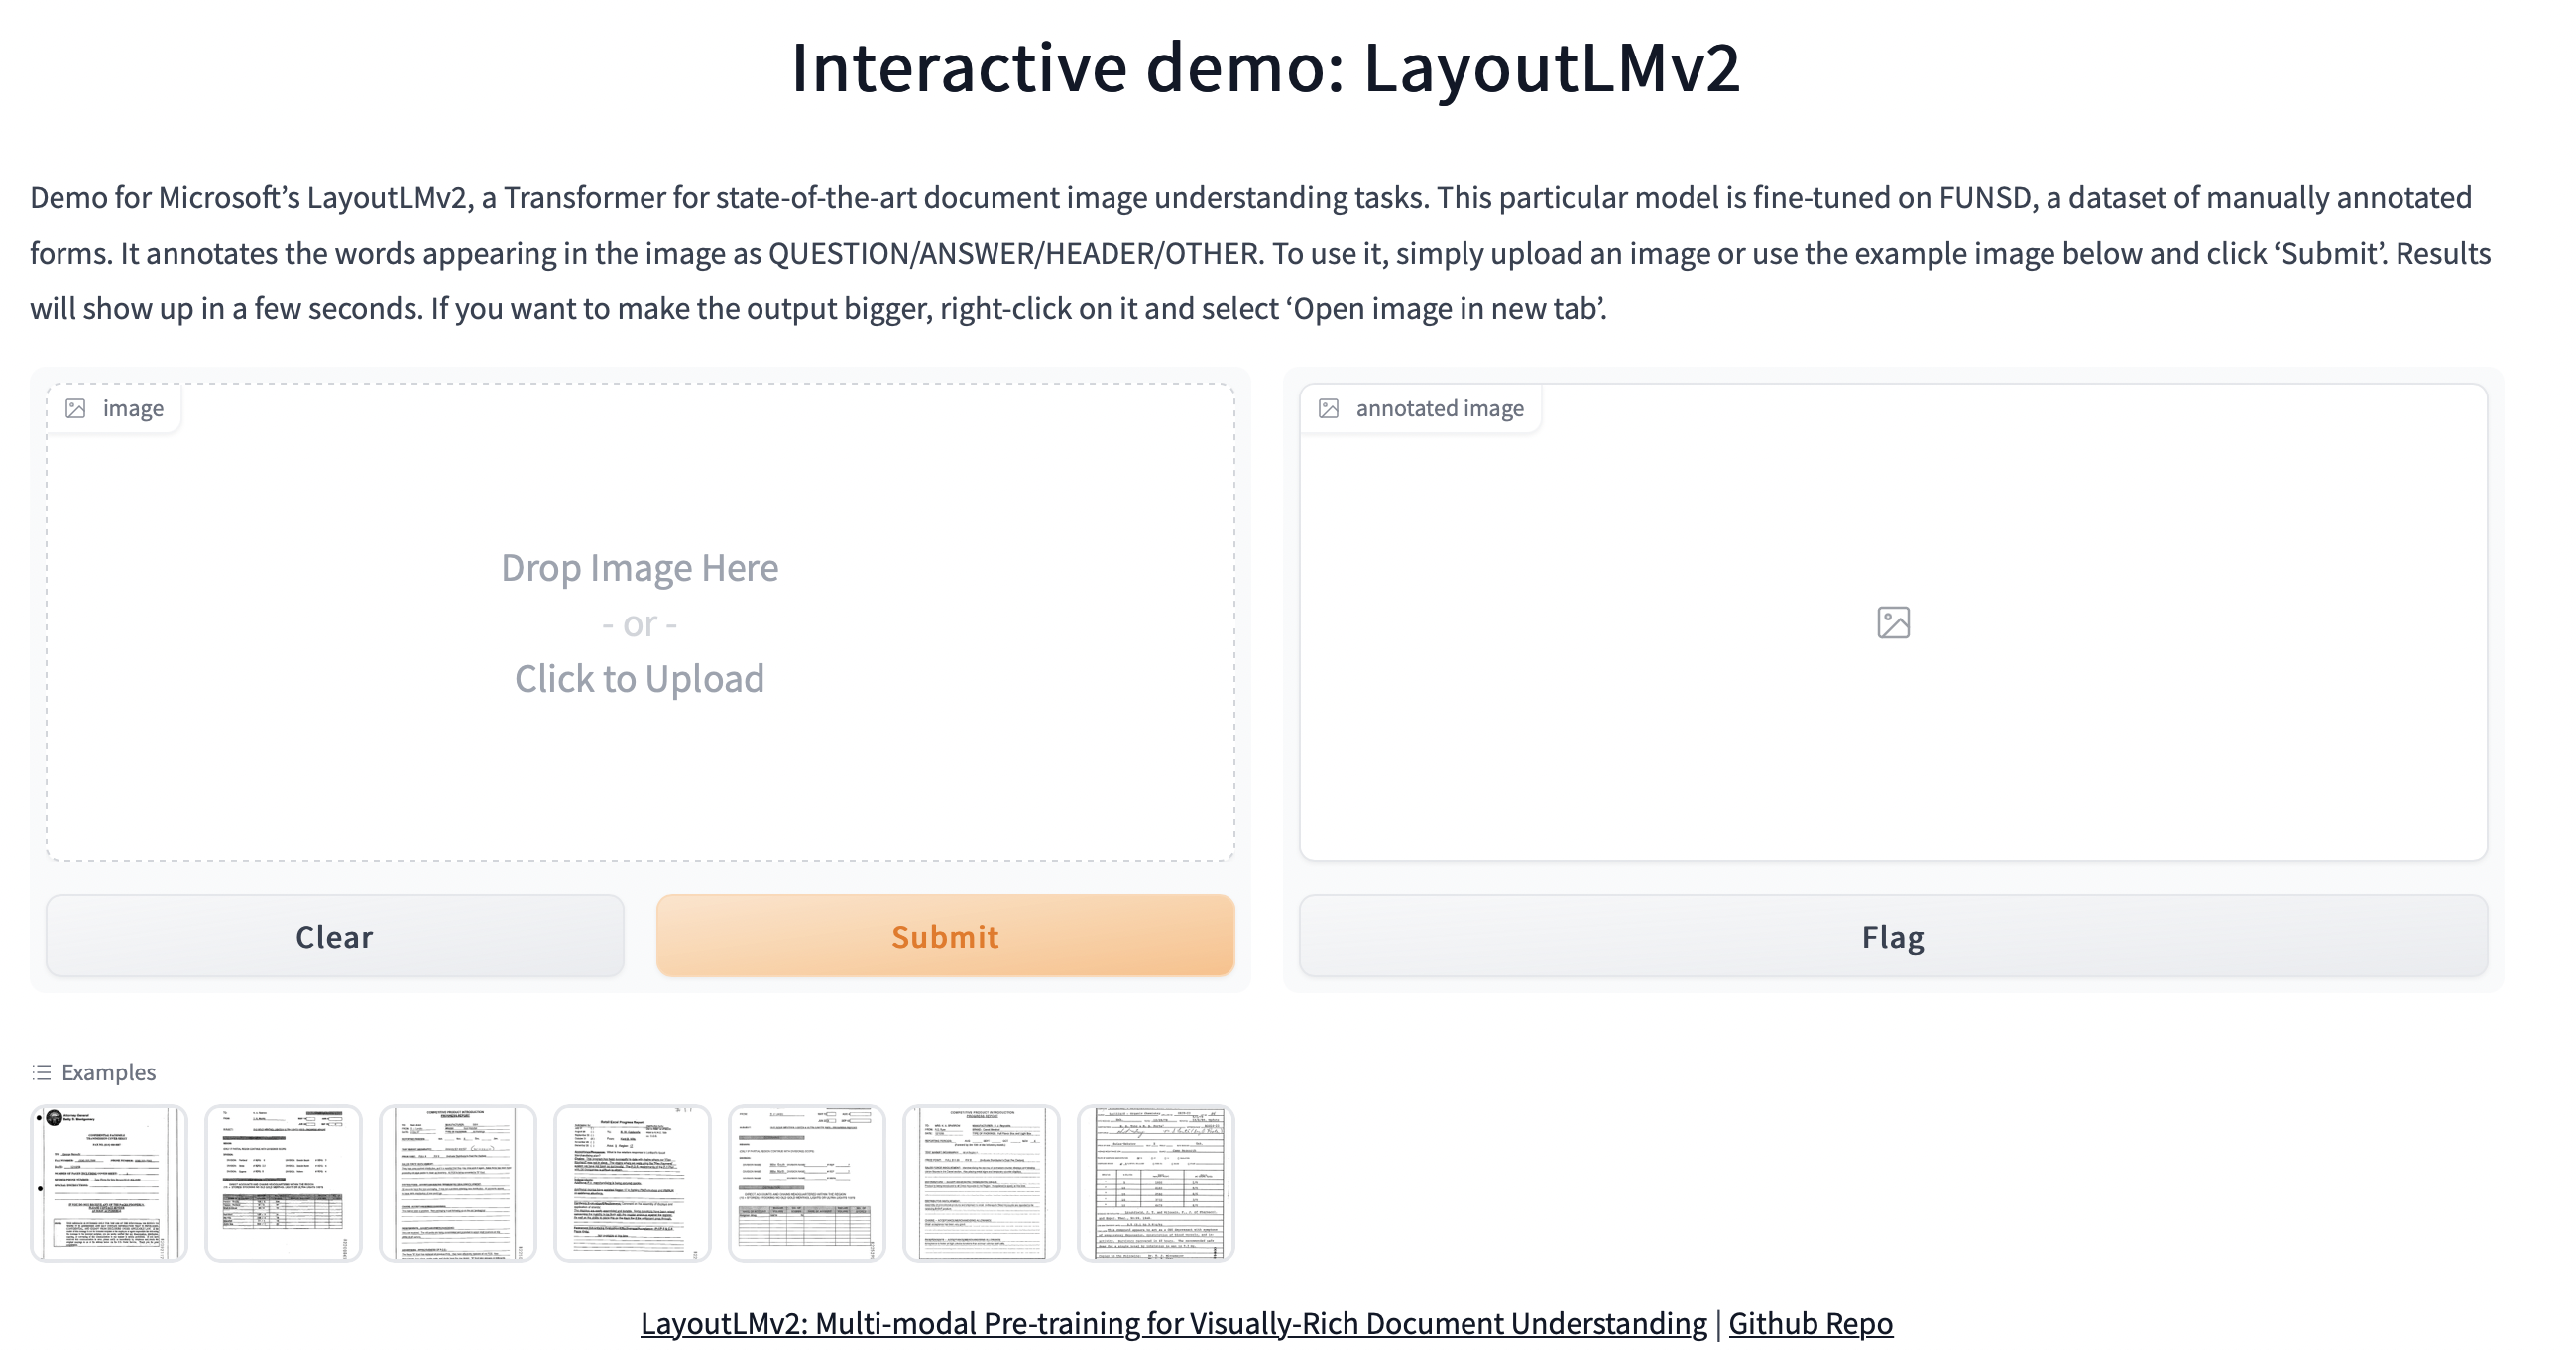Click the 'annotated image' component label
The width and height of the screenshot is (2576, 1350).
point(1439,407)
